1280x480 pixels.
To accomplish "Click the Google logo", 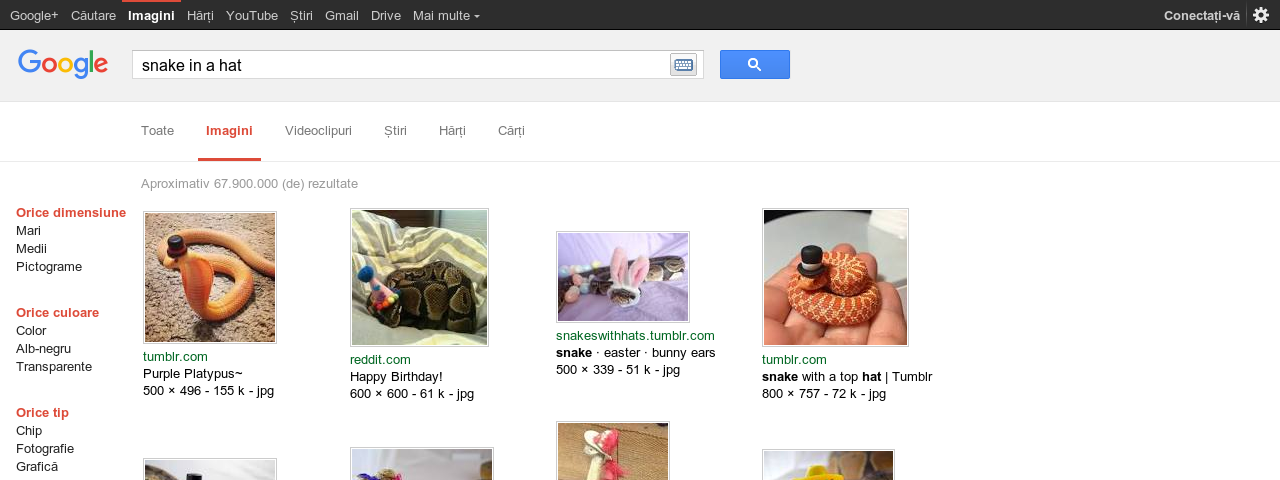I will (x=63, y=64).
